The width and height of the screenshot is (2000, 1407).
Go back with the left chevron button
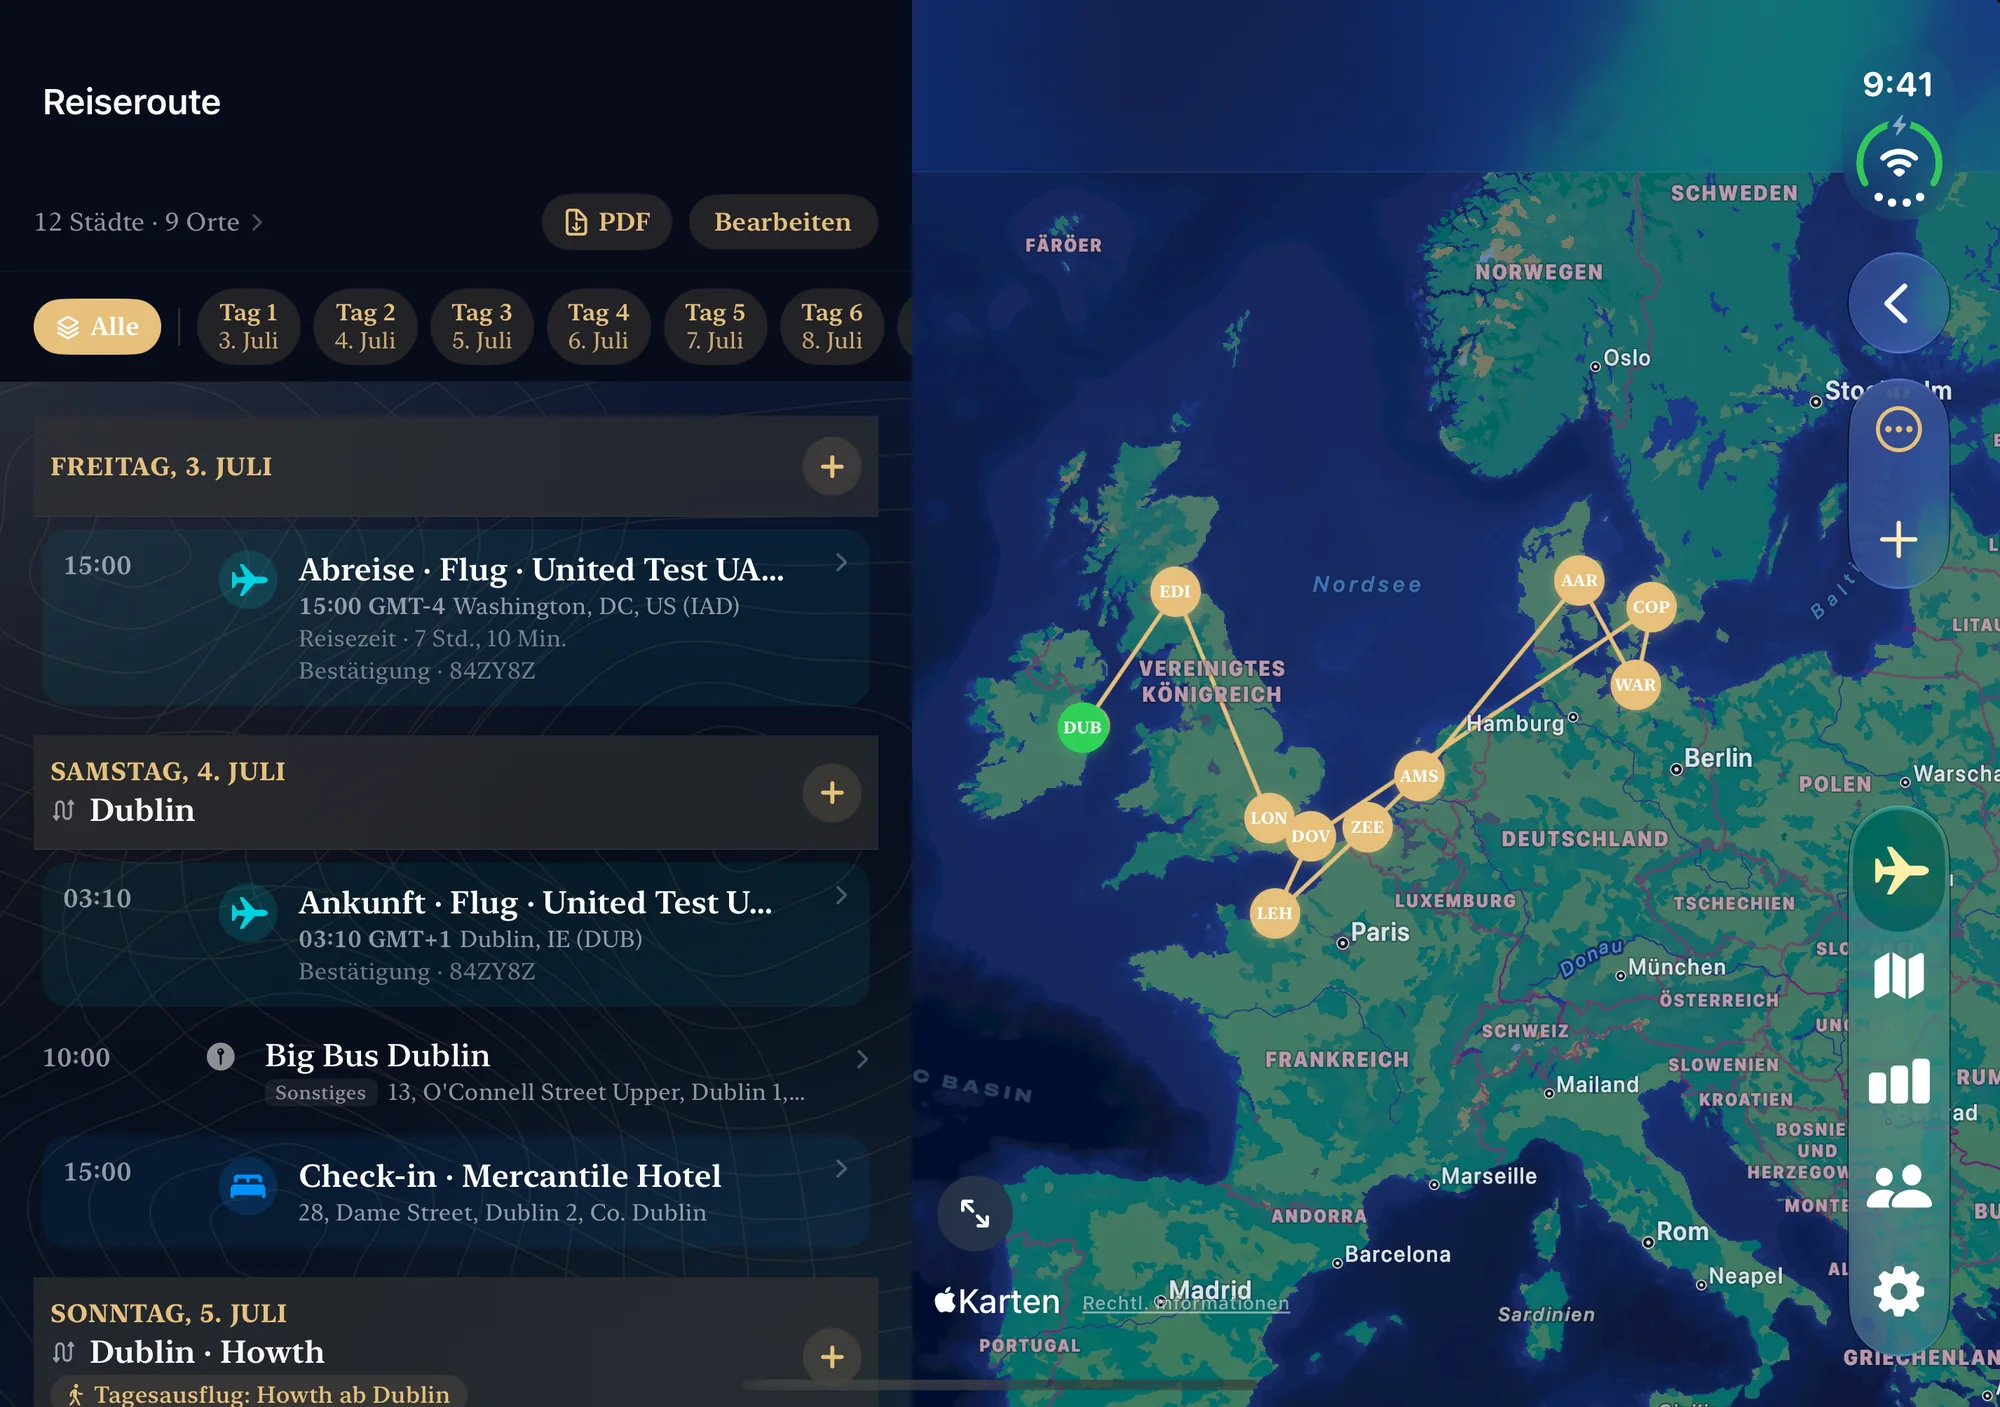point(1898,302)
